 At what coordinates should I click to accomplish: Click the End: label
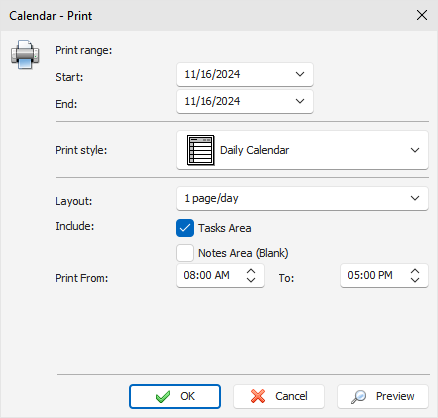pyautogui.click(x=66, y=104)
